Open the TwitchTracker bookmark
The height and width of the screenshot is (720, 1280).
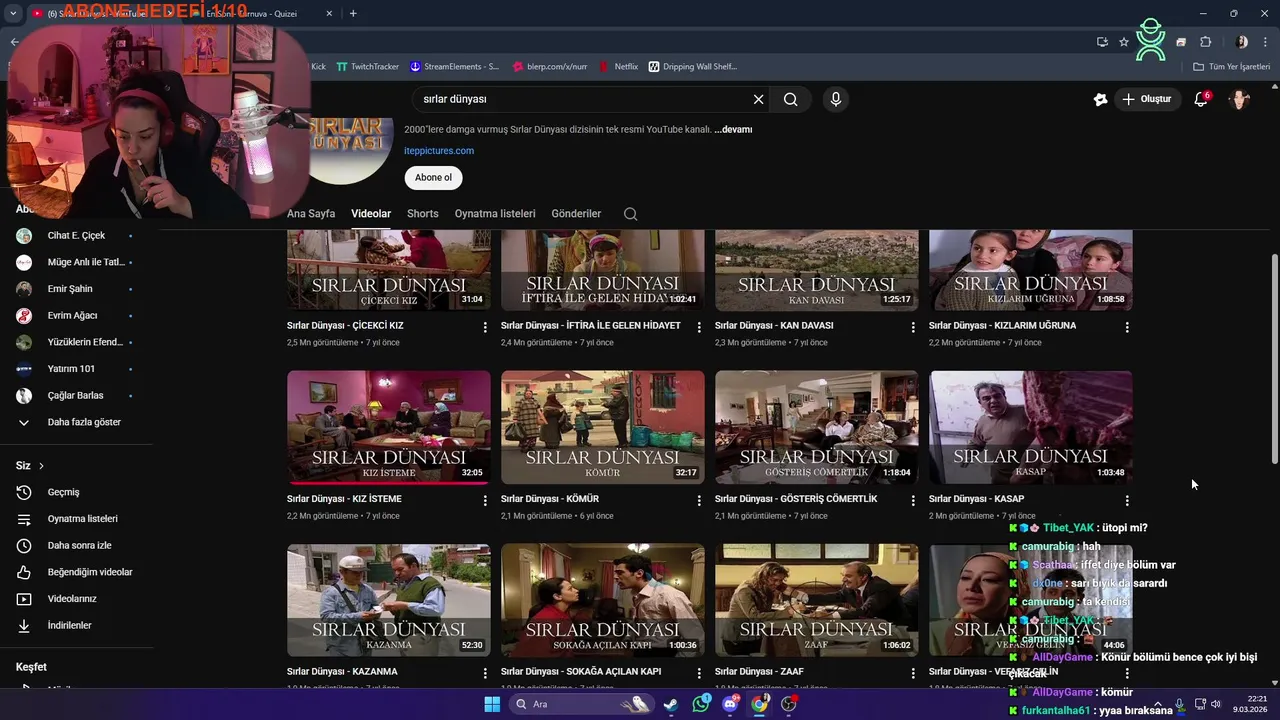pyautogui.click(x=367, y=67)
